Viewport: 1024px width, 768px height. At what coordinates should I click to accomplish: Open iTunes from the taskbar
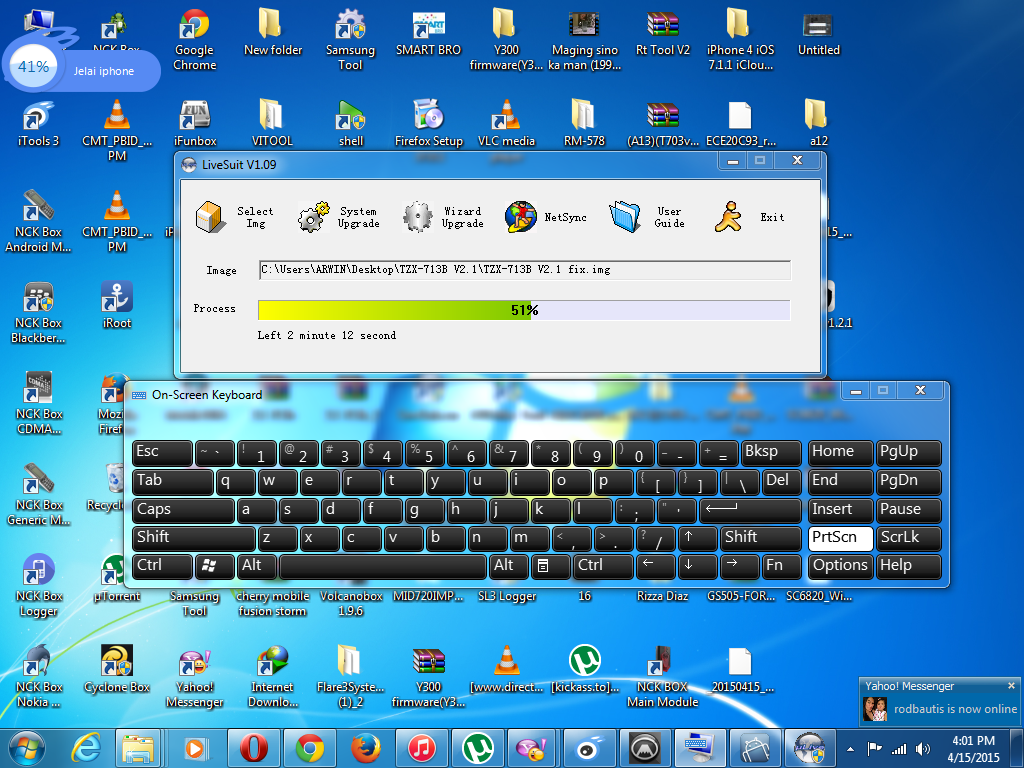point(421,747)
